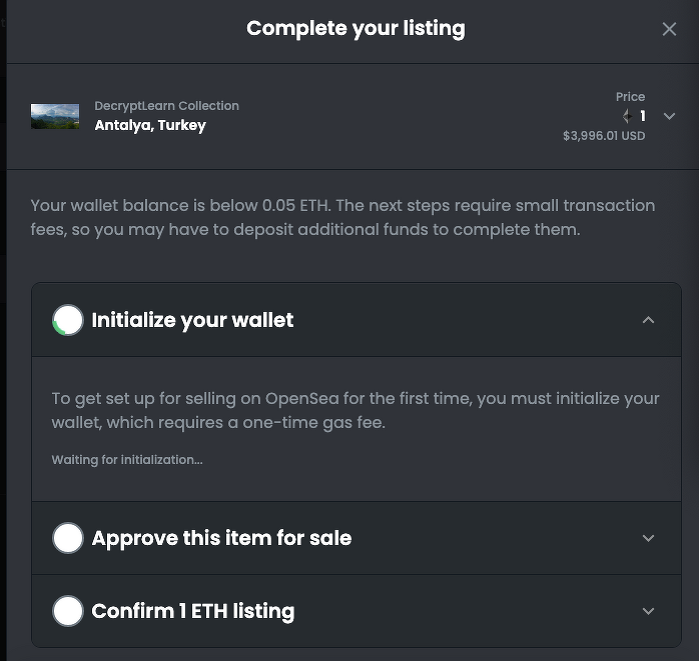Screen dimensions: 699x661
Task: Click the Approve this item status circle
Action: (68, 538)
